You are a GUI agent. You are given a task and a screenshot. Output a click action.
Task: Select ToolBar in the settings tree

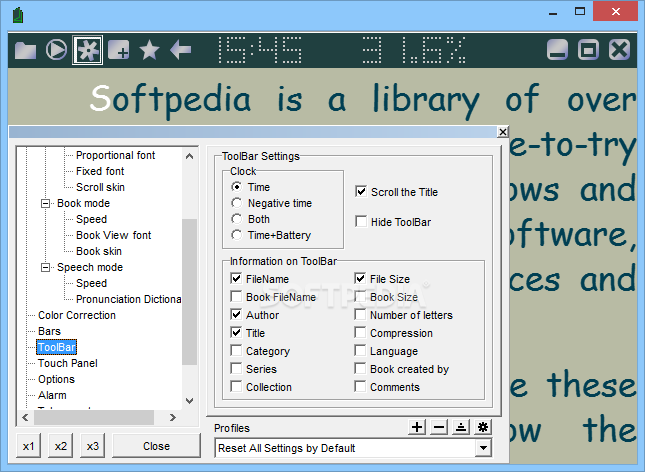tap(57, 347)
